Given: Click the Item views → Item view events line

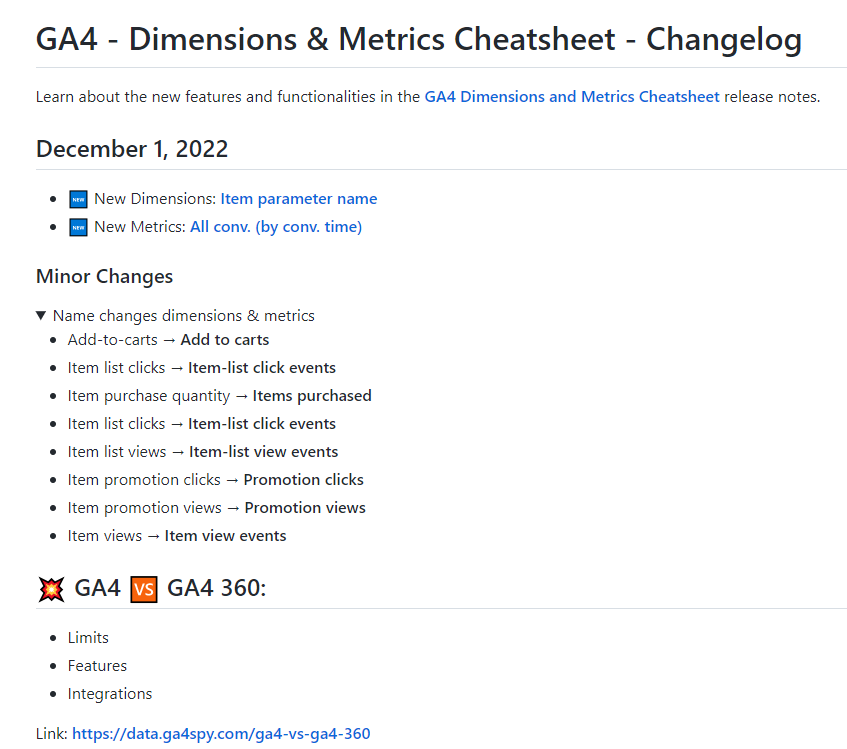Looking at the screenshot, I should [x=177, y=536].
